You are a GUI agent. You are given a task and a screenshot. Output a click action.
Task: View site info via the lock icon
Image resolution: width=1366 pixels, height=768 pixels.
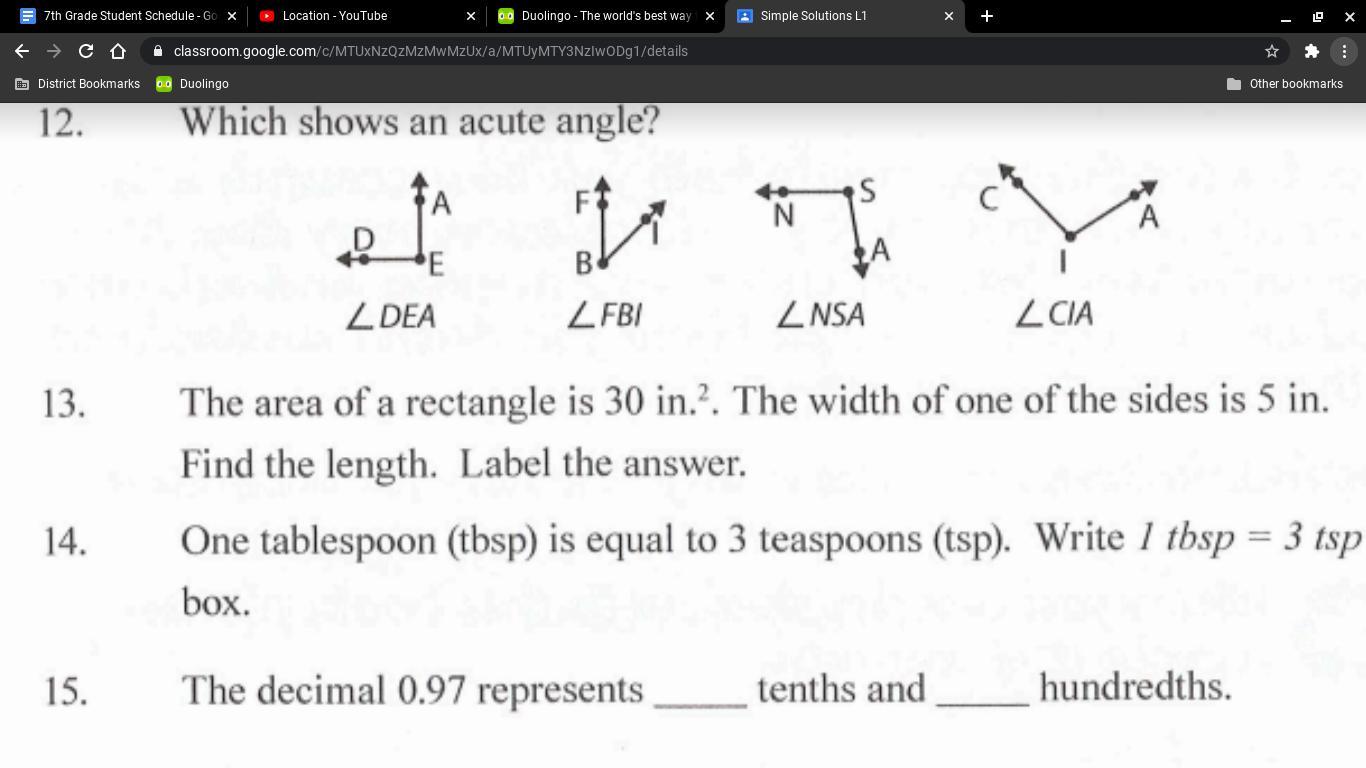[158, 51]
